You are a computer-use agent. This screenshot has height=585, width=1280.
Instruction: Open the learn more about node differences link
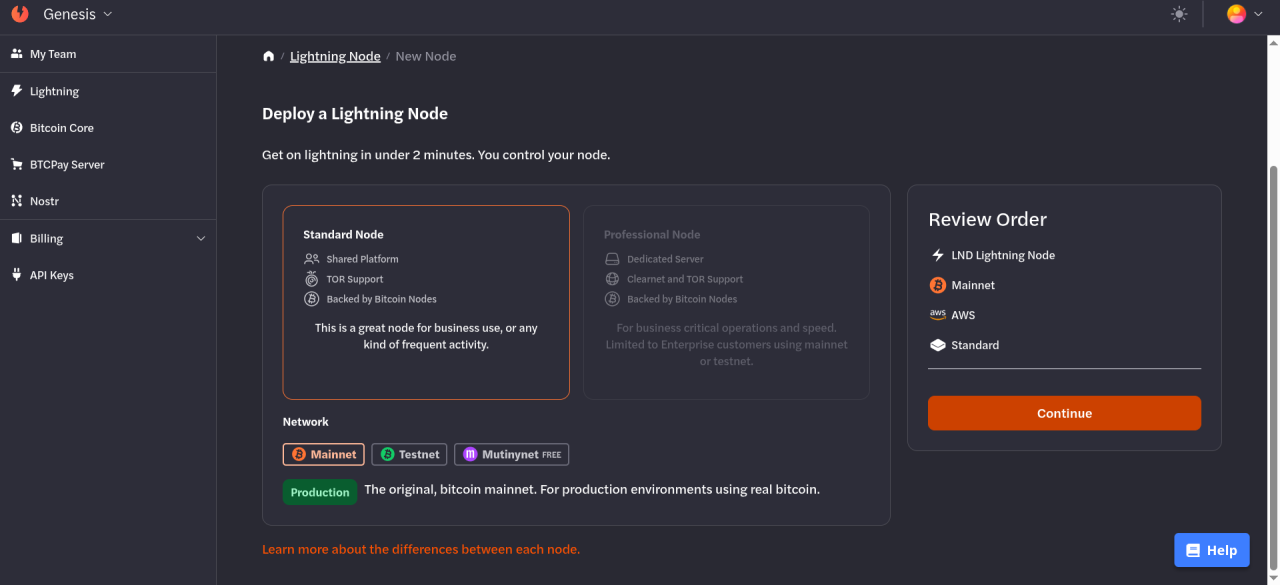point(421,549)
